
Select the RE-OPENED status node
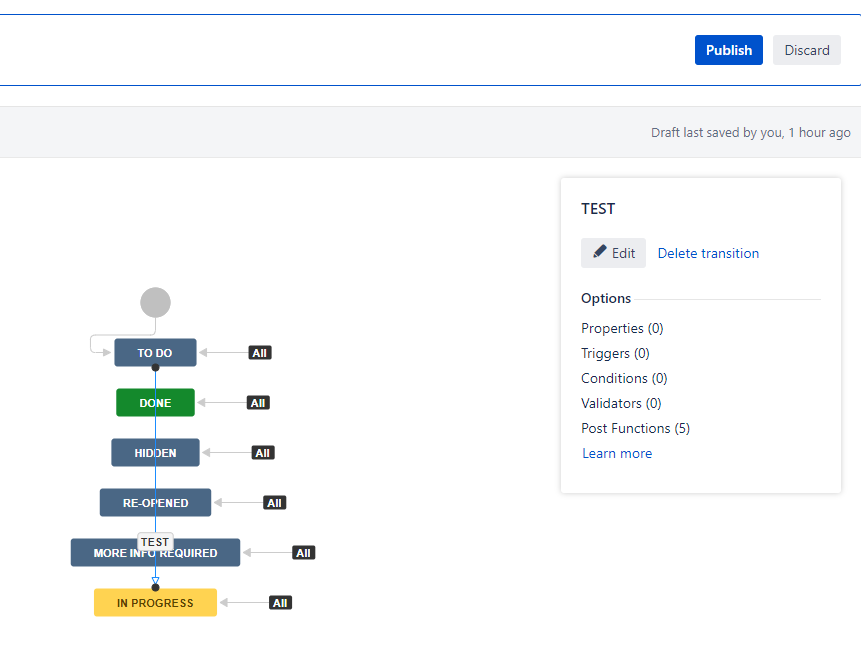click(x=155, y=502)
